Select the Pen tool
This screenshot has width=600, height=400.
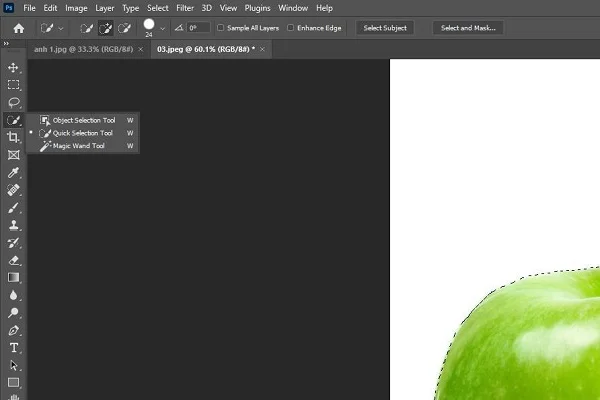(x=14, y=330)
